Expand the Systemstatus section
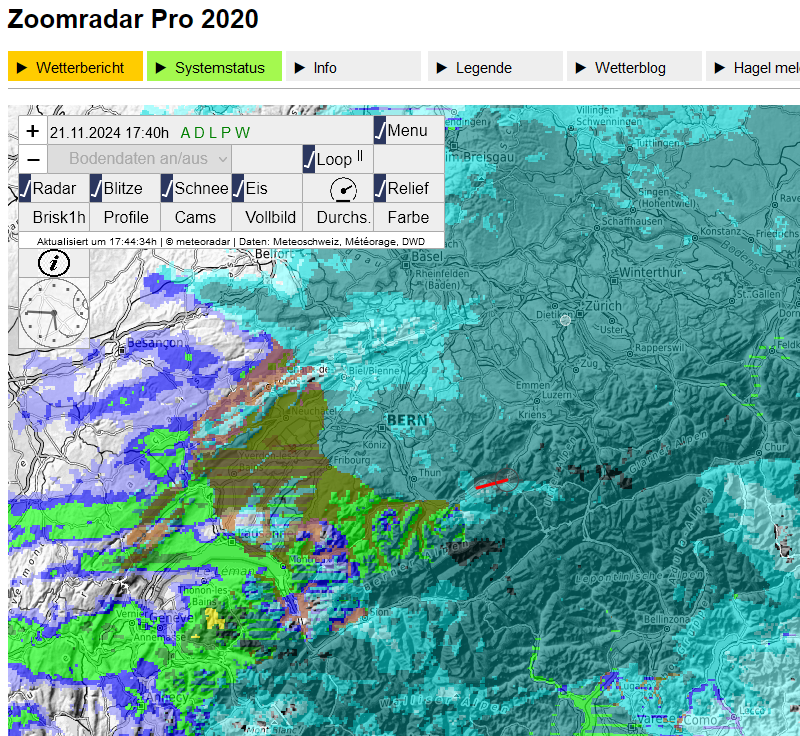 (x=214, y=66)
